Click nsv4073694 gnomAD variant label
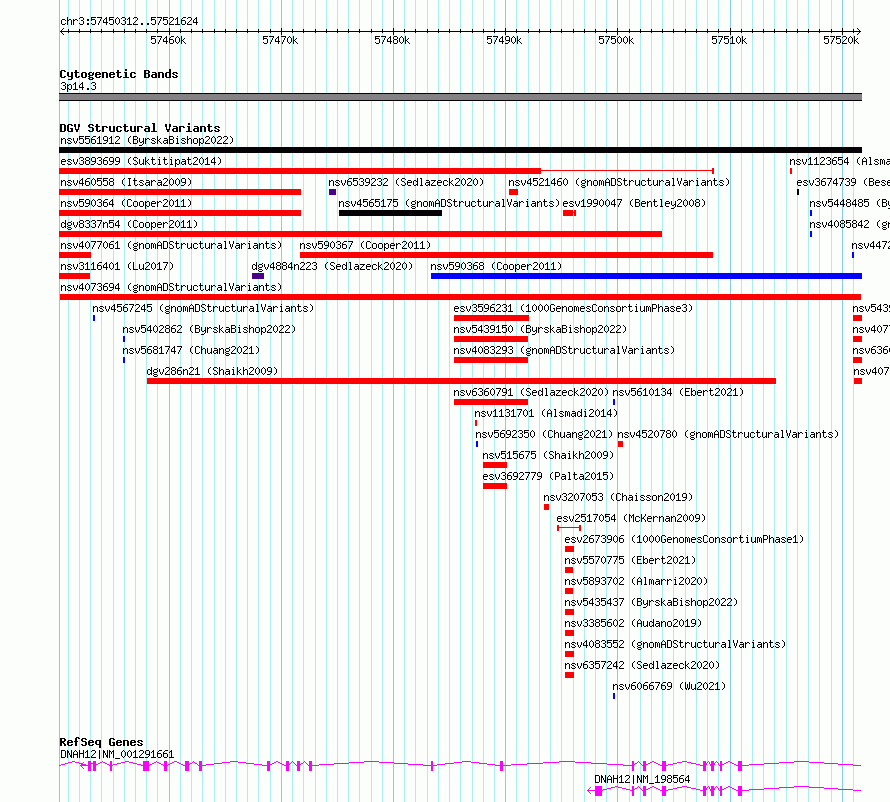 point(171,287)
